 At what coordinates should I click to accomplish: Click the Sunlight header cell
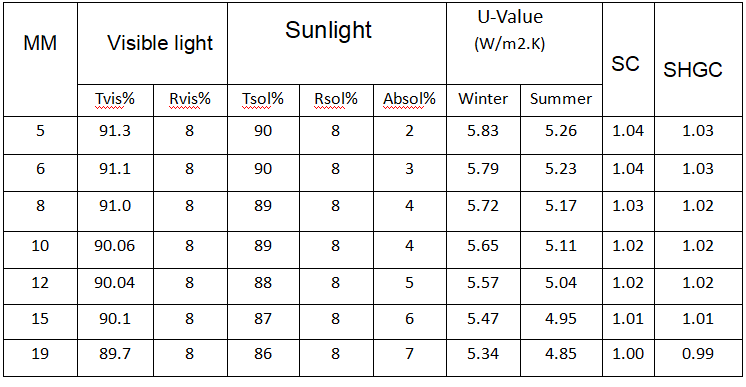click(x=337, y=44)
